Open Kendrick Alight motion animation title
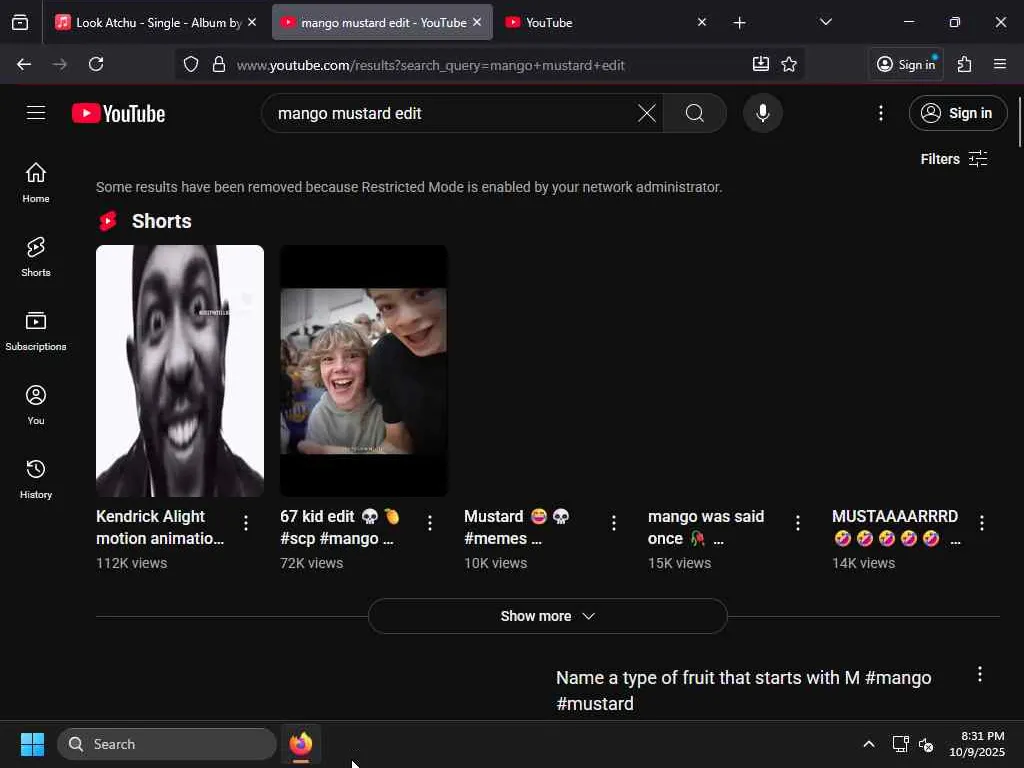Viewport: 1024px width, 768px height. (160, 527)
